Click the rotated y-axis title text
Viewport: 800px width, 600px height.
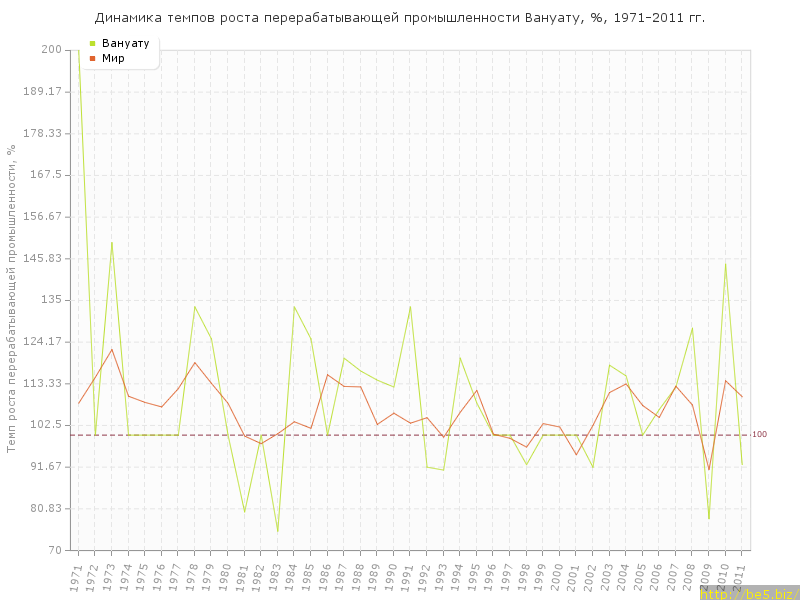[12, 298]
